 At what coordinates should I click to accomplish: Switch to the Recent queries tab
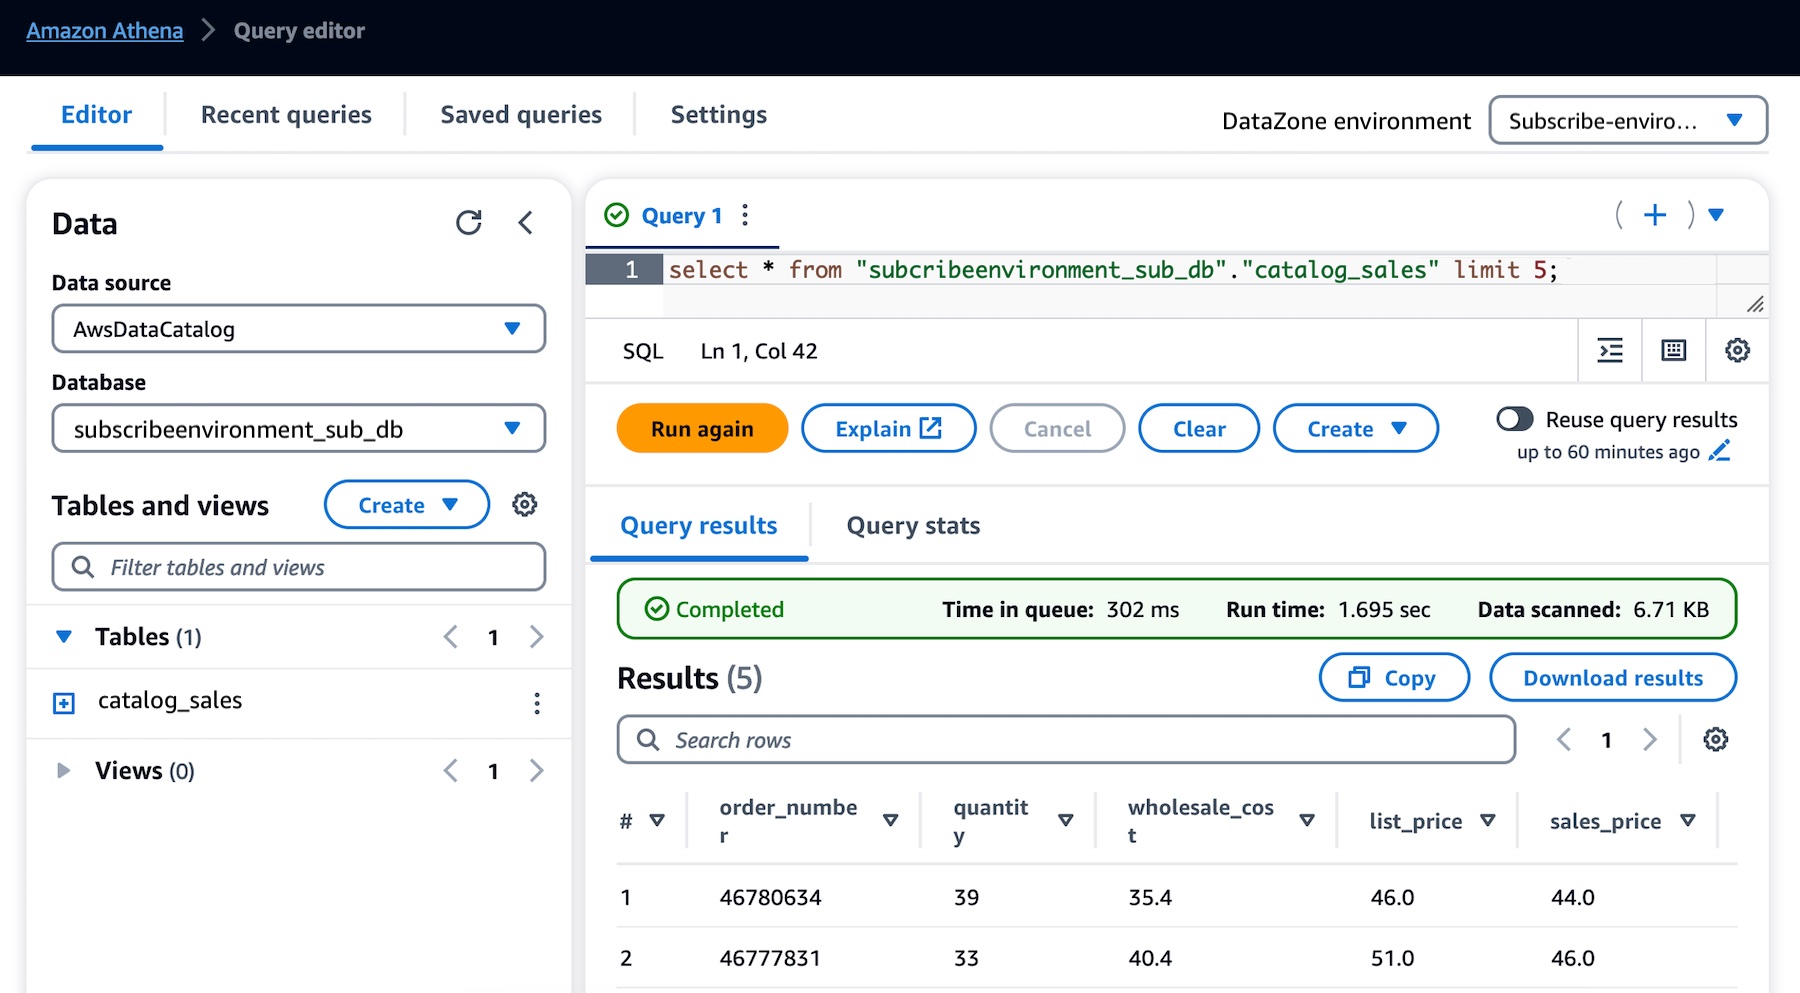(x=286, y=114)
